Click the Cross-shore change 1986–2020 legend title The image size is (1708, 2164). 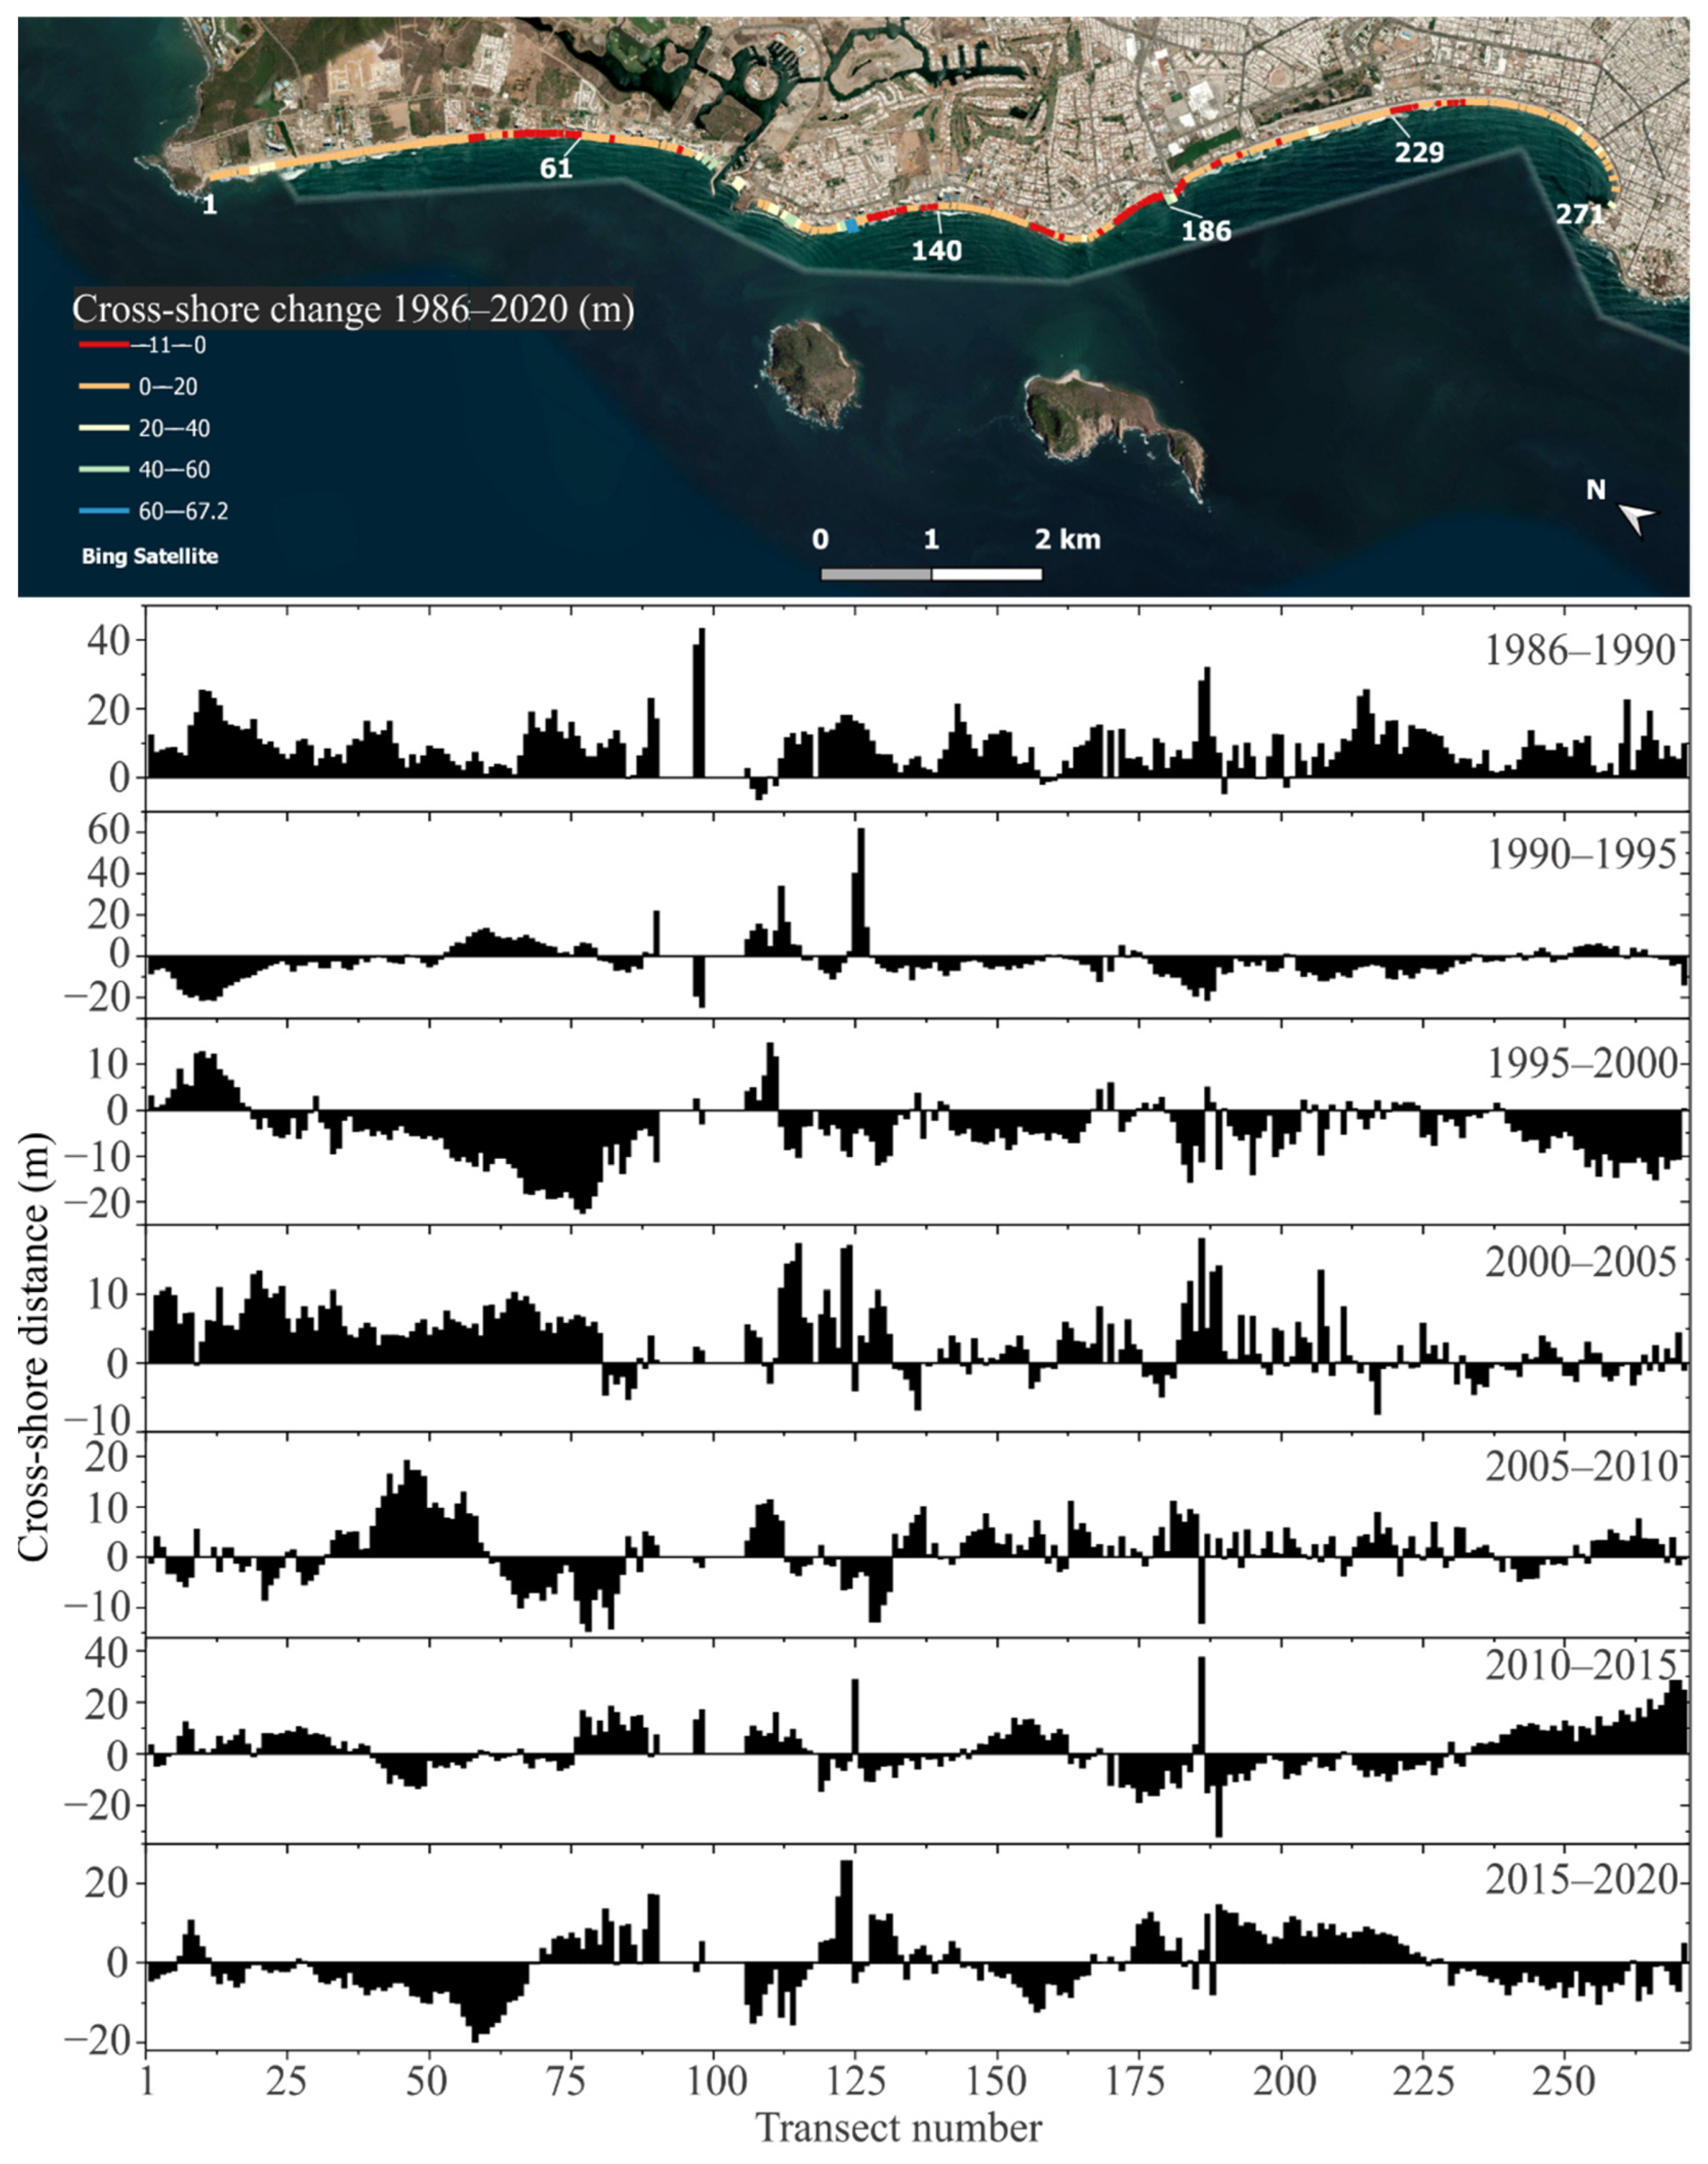click(353, 310)
